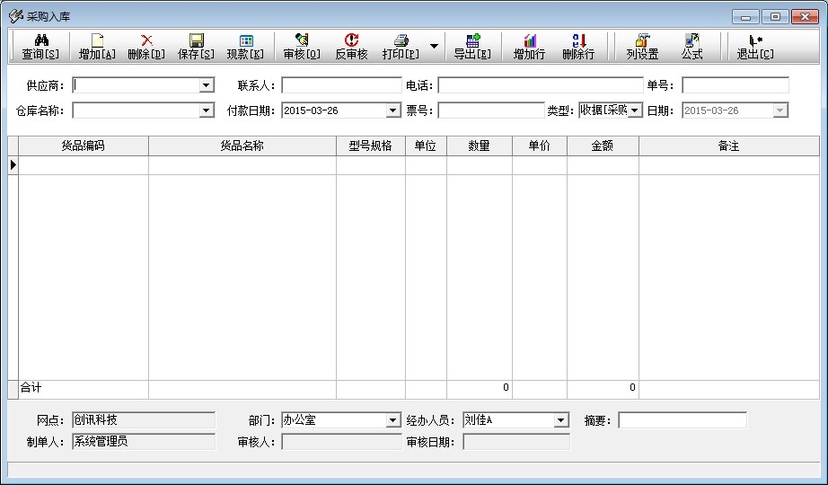Expand the 供应商 supplier dropdown
Image resolution: width=828 pixels, height=485 pixels.
[206, 85]
